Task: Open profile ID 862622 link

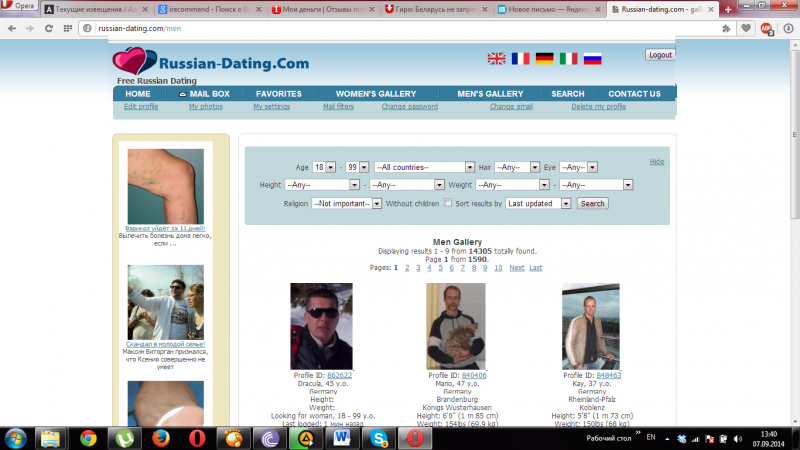Action: [x=339, y=376]
